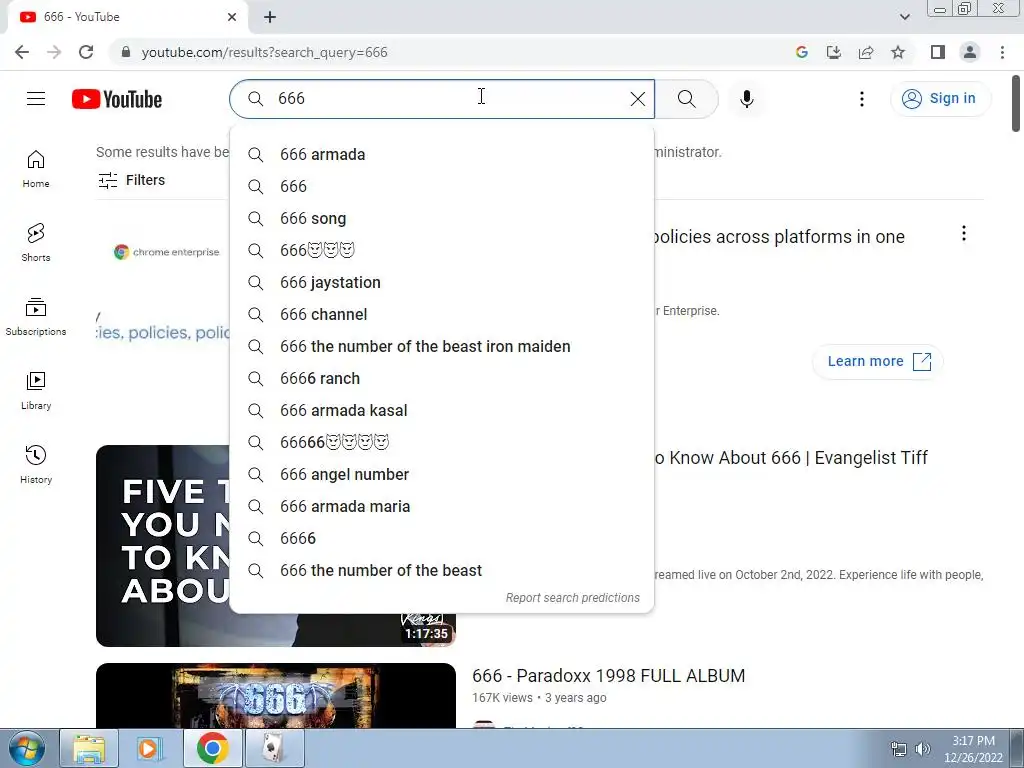Choose suggestion '666 angel number'
The width and height of the screenshot is (1024, 768).
[x=442, y=474]
